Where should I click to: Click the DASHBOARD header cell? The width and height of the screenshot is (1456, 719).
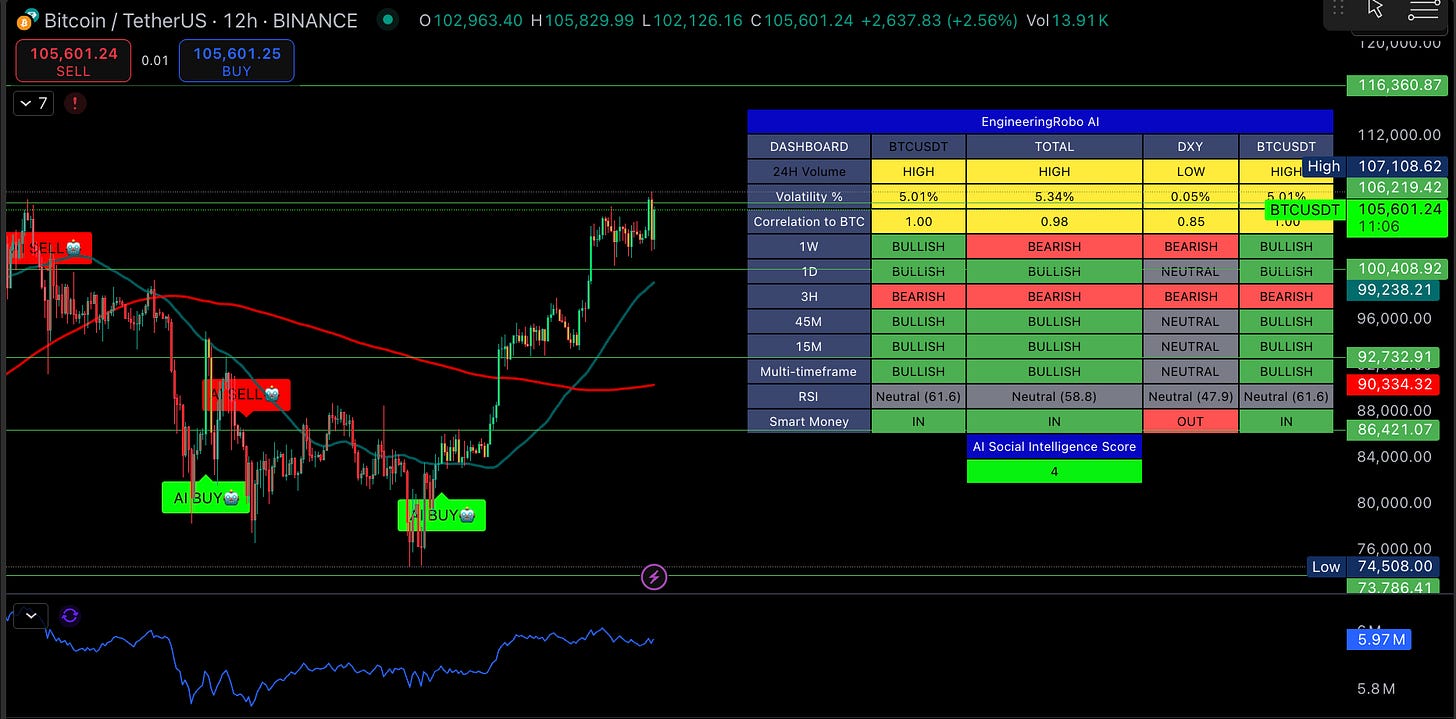809,146
